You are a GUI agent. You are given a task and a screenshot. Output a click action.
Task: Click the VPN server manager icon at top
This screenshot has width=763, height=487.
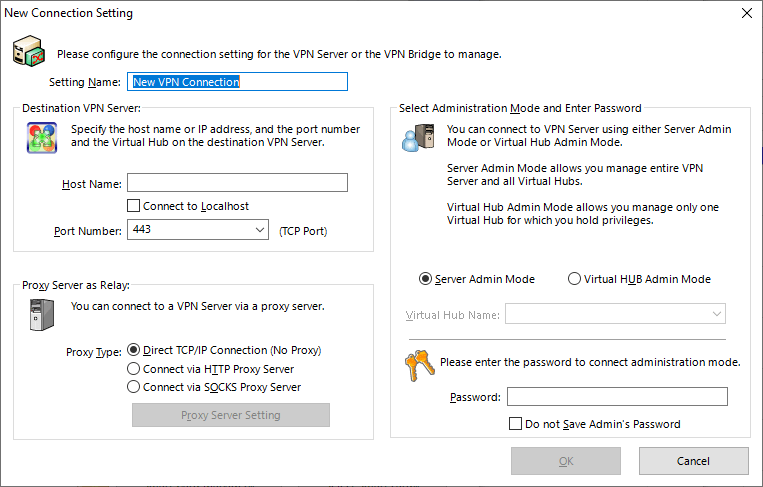click(x=32, y=50)
